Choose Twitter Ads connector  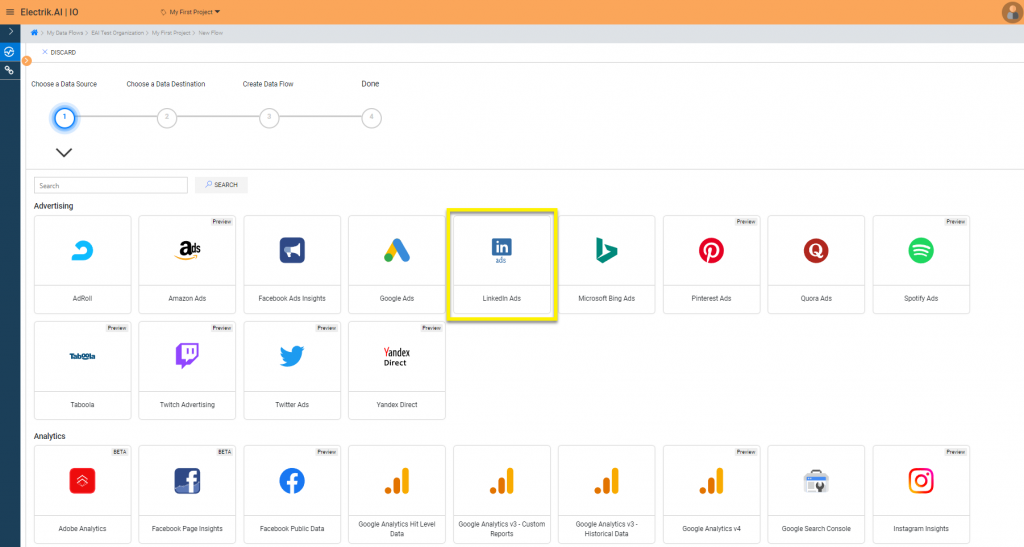pyautogui.click(x=292, y=370)
